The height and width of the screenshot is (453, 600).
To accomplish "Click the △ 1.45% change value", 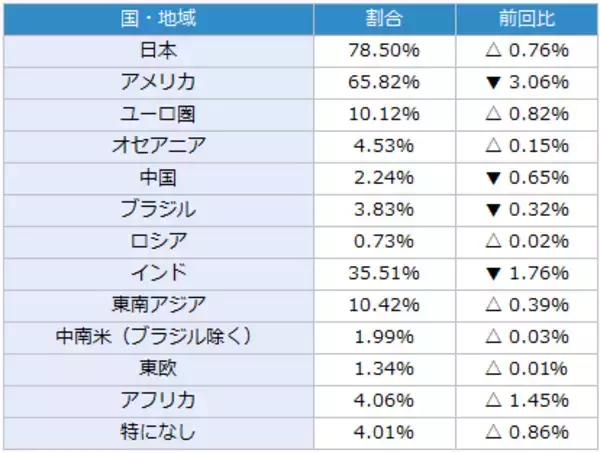I will click(x=526, y=401).
